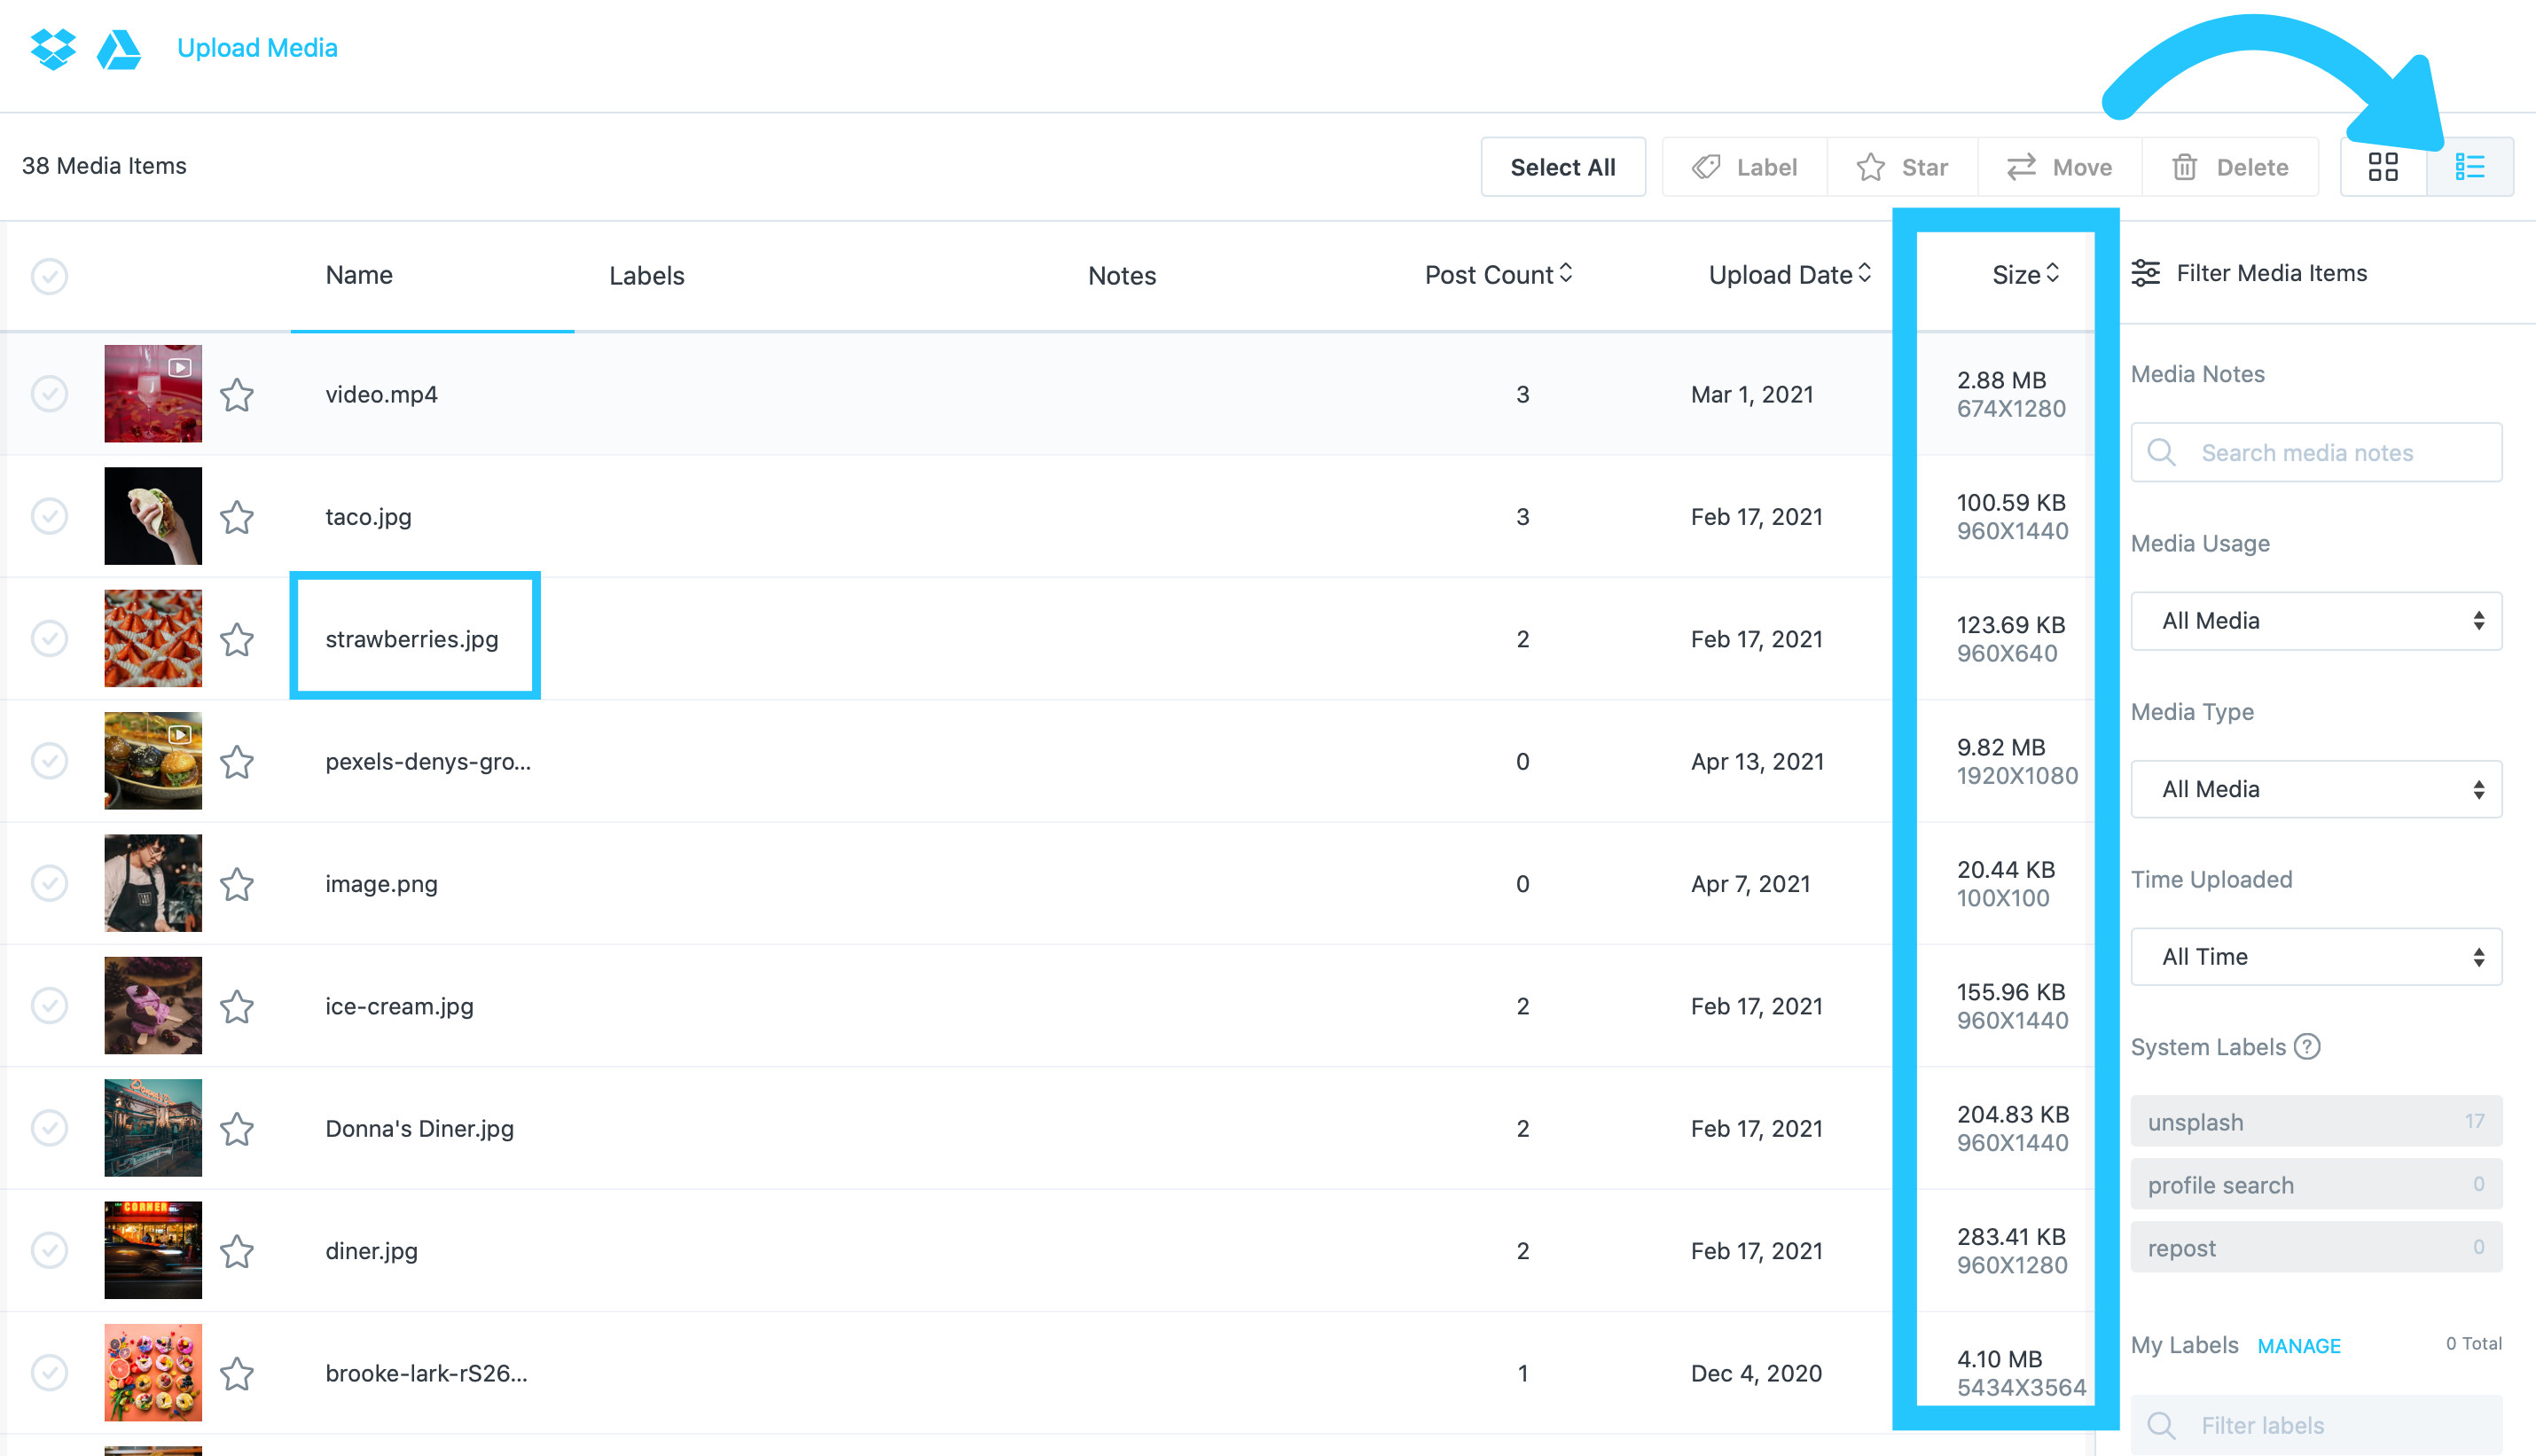The image size is (2536, 1456).
Task: Toggle the header select-all checkbox
Action: (49, 276)
